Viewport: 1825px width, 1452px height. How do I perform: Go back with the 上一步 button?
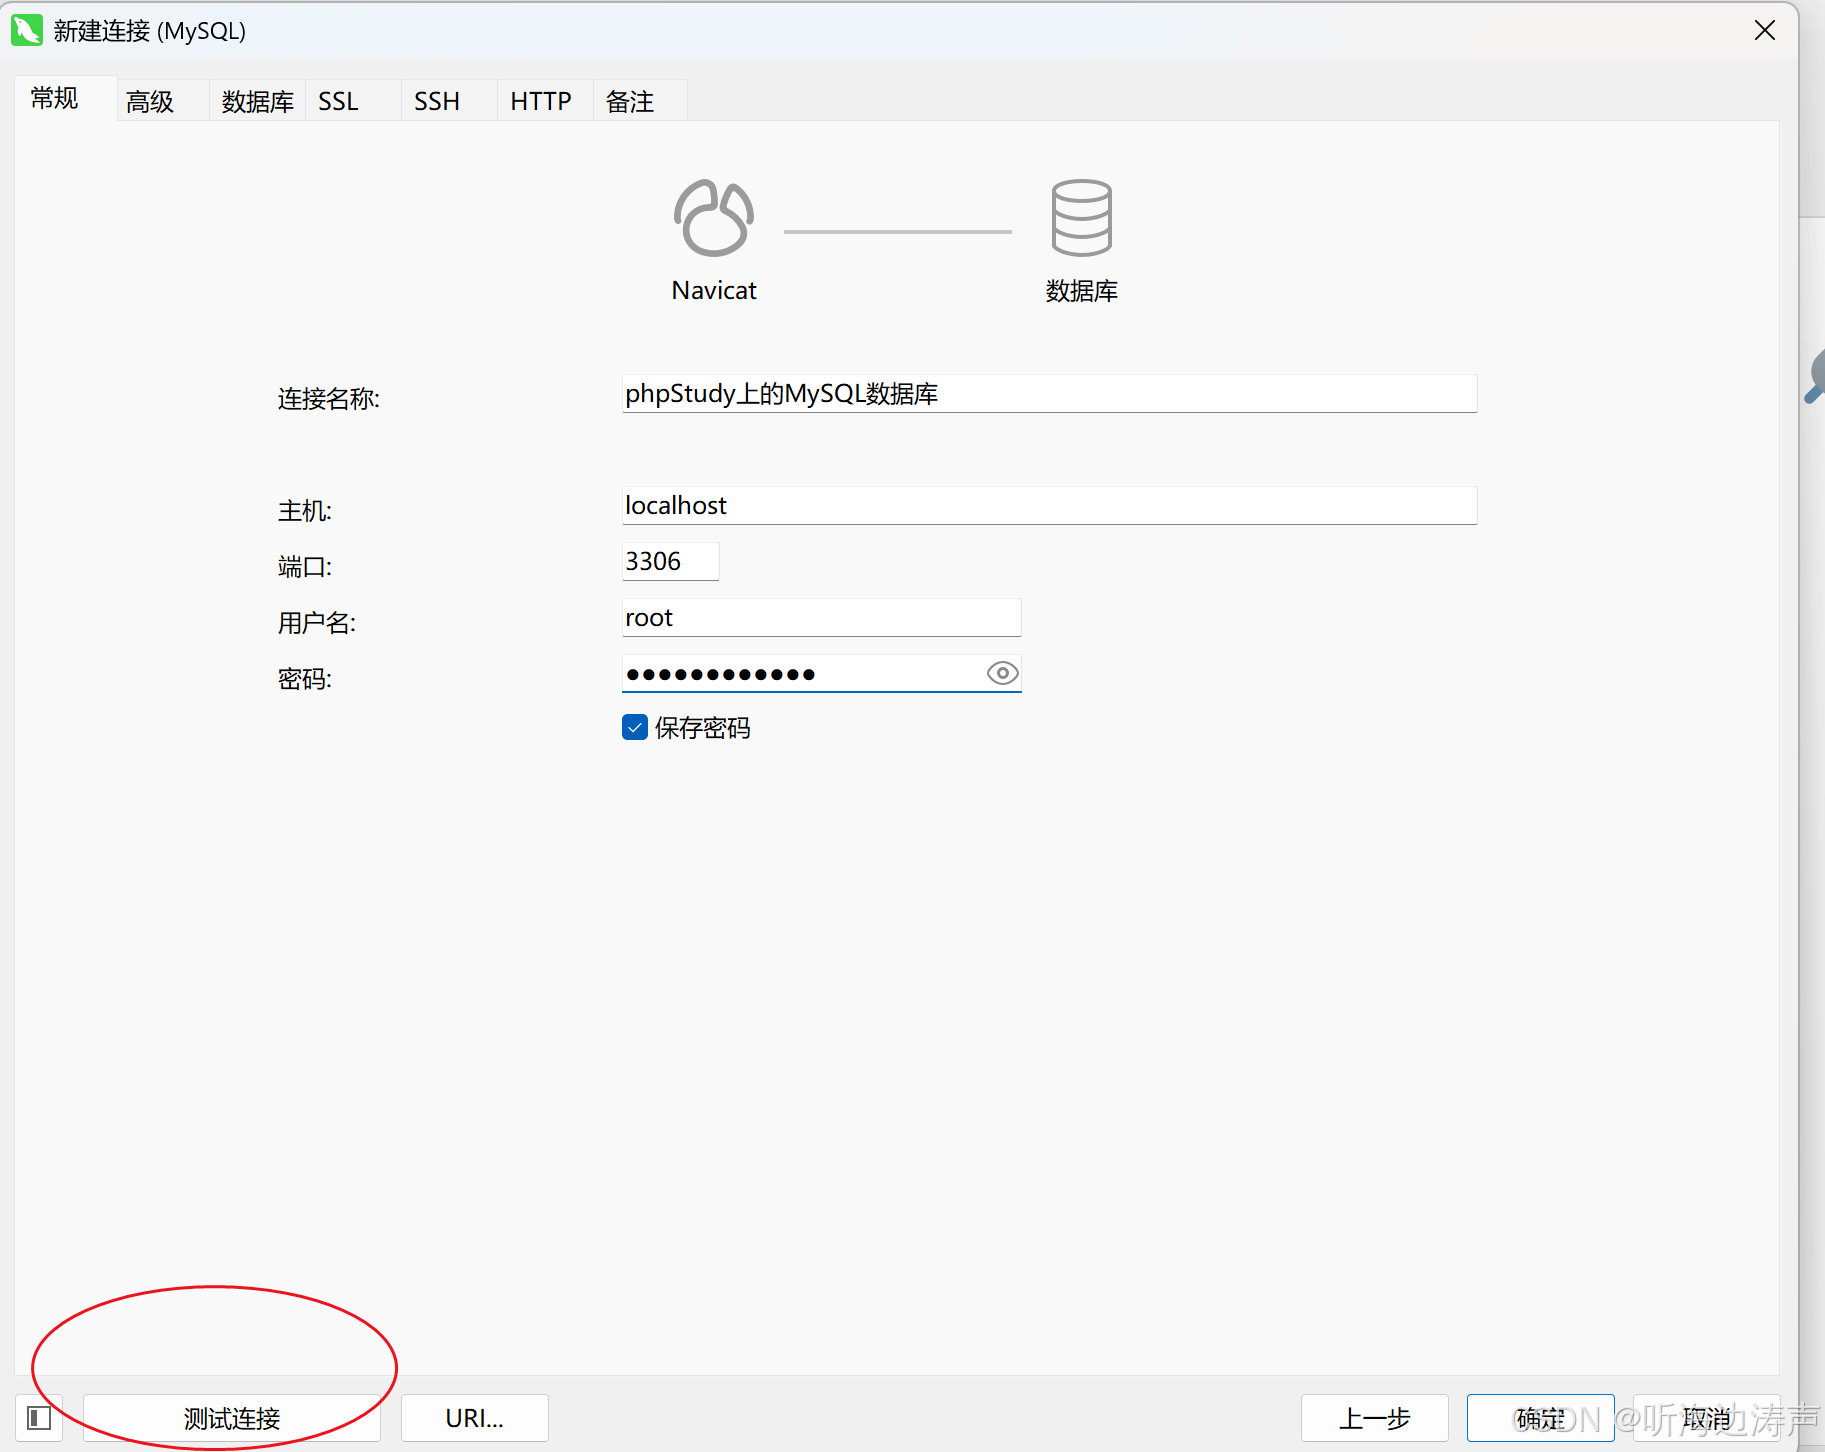pos(1375,1418)
